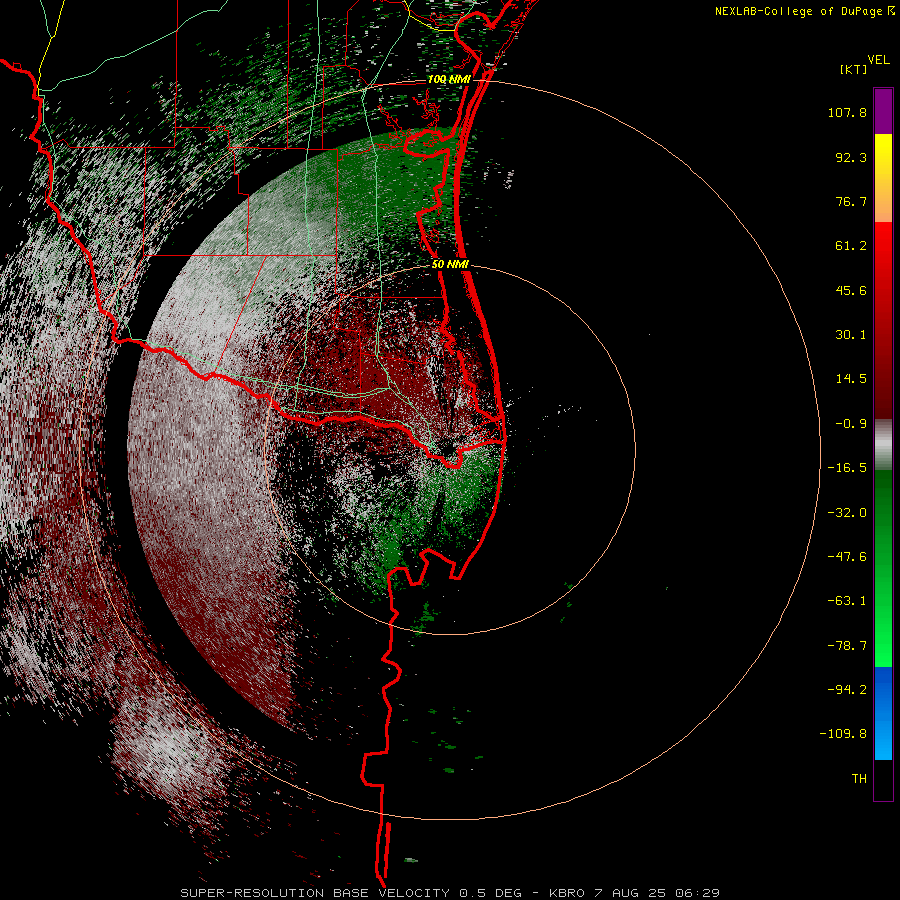Pick the blue segment of the color bar
Image resolution: width=900 pixels, height=900 pixels.
883,713
